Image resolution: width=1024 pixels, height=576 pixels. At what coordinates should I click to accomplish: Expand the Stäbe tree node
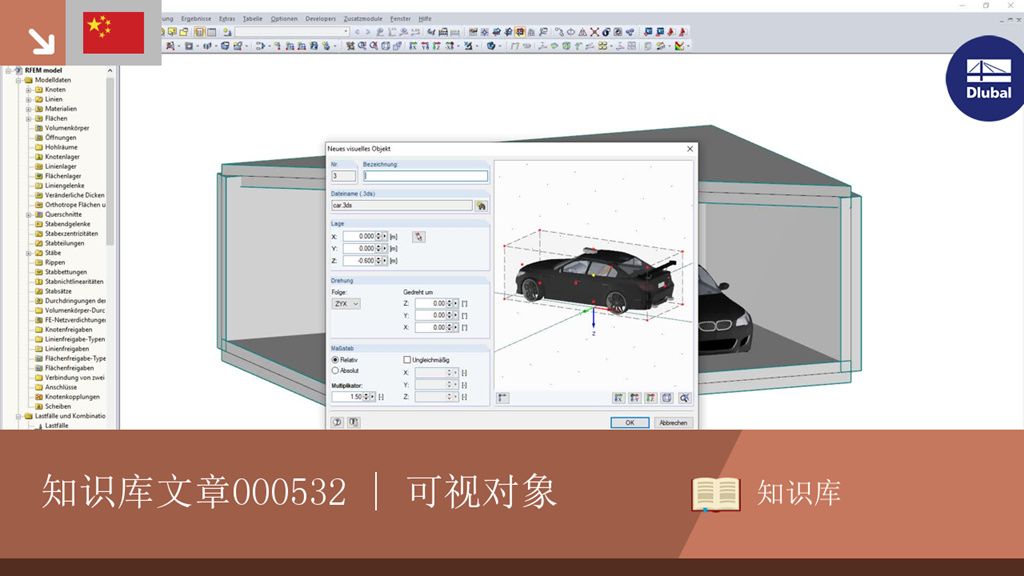(29, 253)
